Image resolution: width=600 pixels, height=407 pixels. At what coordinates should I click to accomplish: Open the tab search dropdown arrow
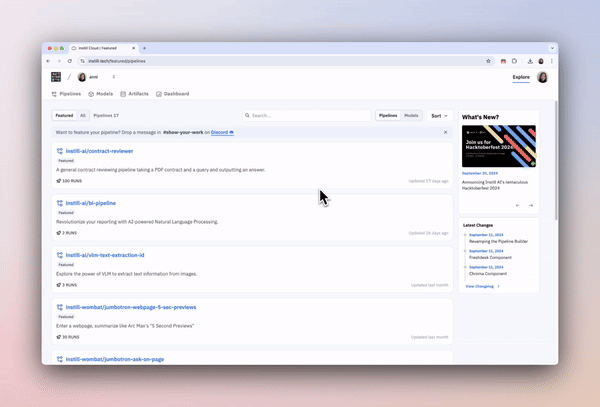[552, 48]
